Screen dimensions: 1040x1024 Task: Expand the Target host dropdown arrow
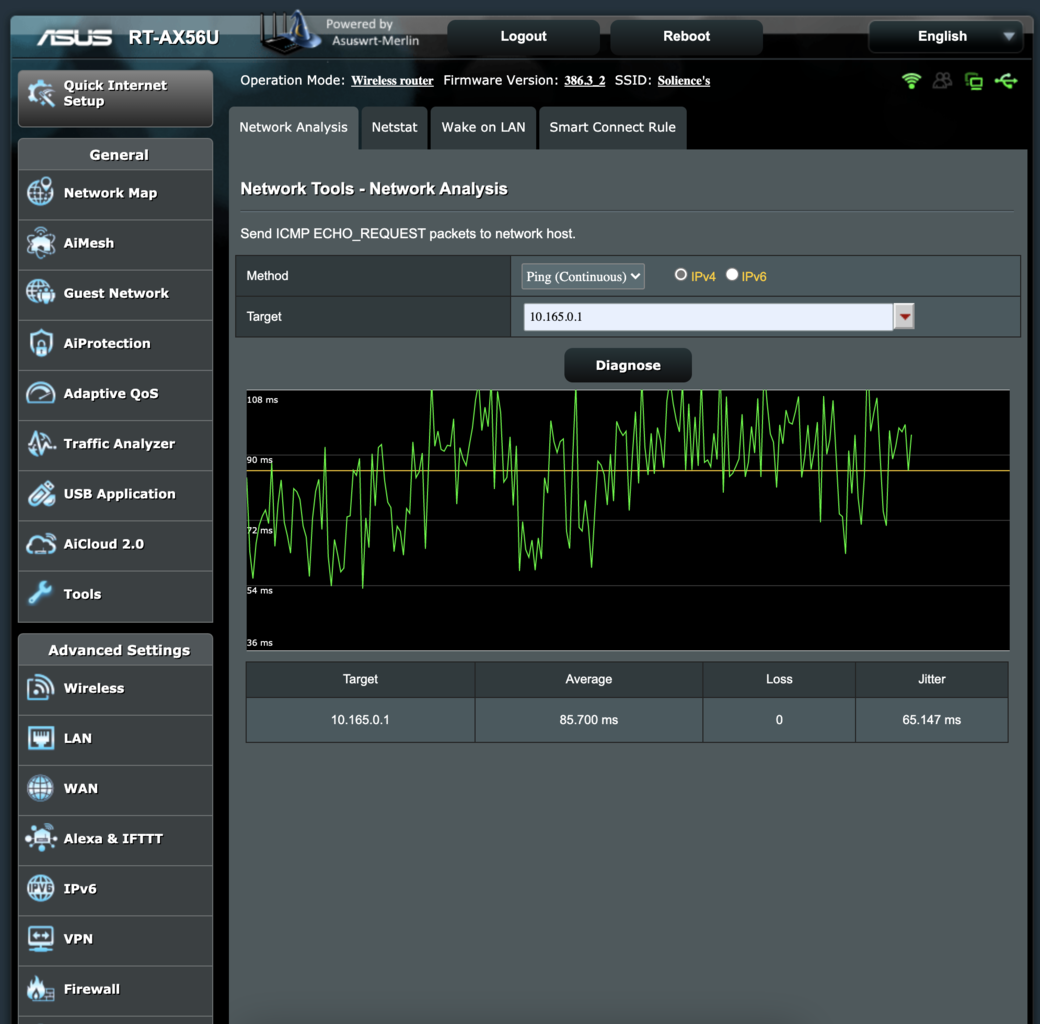tap(904, 317)
